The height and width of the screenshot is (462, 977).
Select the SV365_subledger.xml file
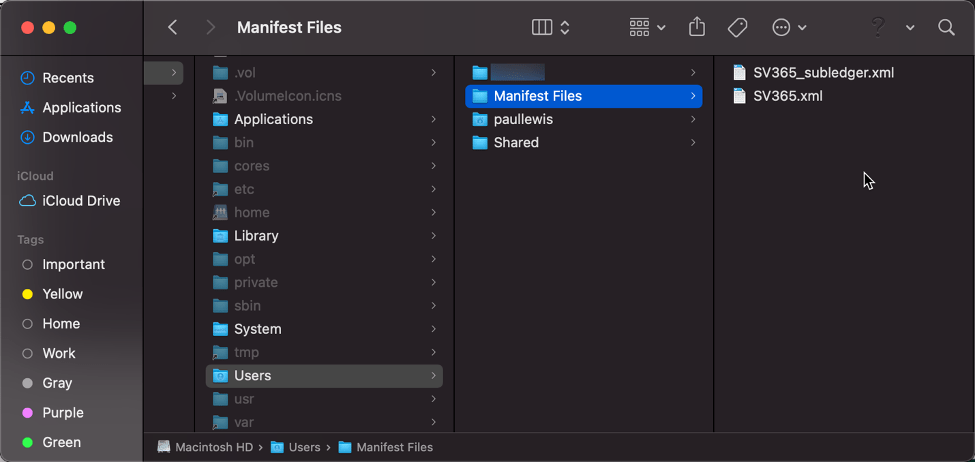point(823,72)
